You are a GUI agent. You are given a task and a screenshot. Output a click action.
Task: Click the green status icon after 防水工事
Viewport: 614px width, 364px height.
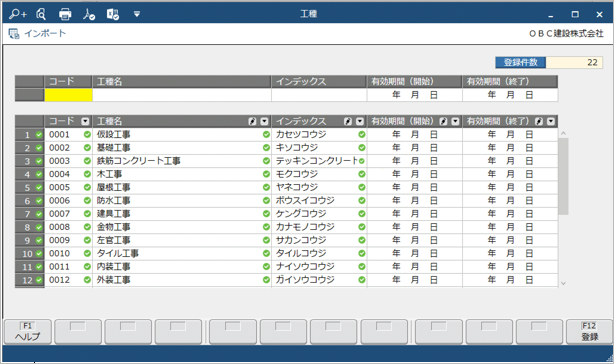[266, 200]
